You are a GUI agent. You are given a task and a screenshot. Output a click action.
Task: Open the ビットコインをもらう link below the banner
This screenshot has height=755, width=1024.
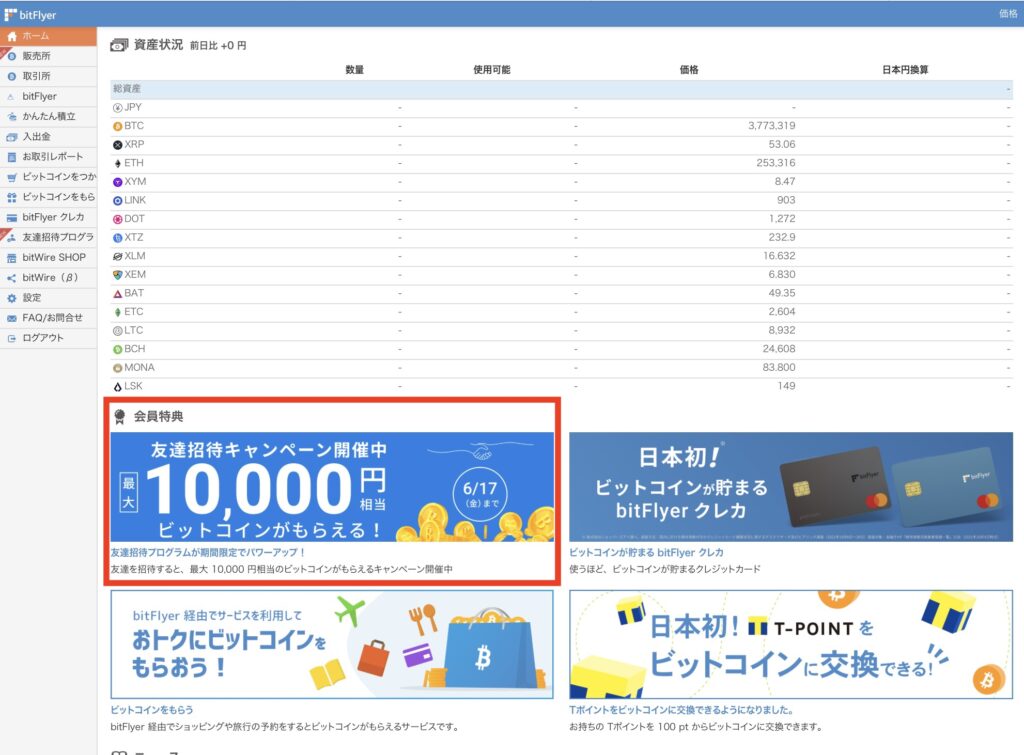pyautogui.click(x=152, y=710)
